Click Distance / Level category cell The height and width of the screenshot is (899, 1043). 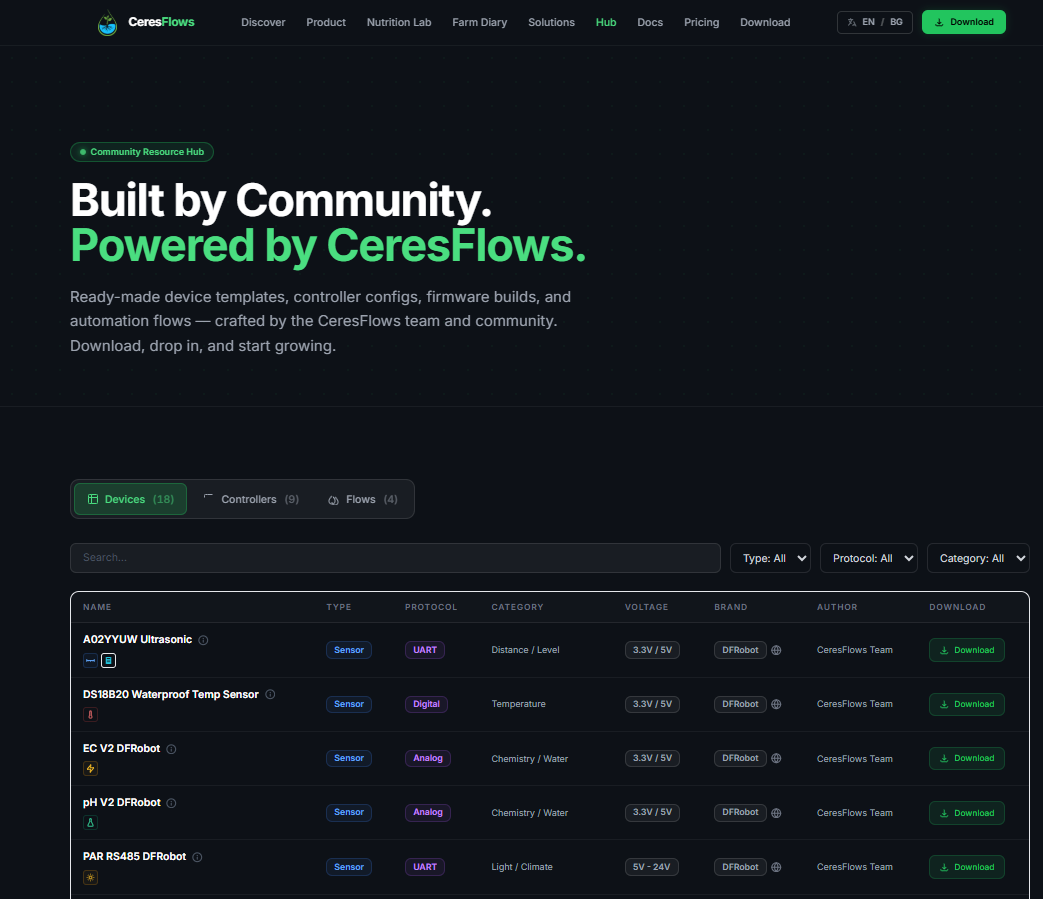(x=525, y=650)
